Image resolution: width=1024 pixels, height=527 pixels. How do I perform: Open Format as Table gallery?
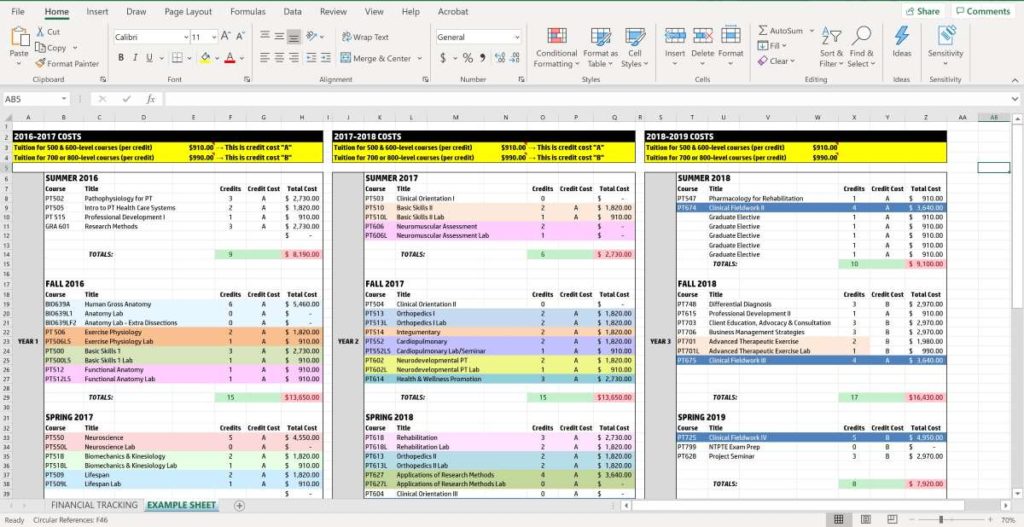(600, 47)
